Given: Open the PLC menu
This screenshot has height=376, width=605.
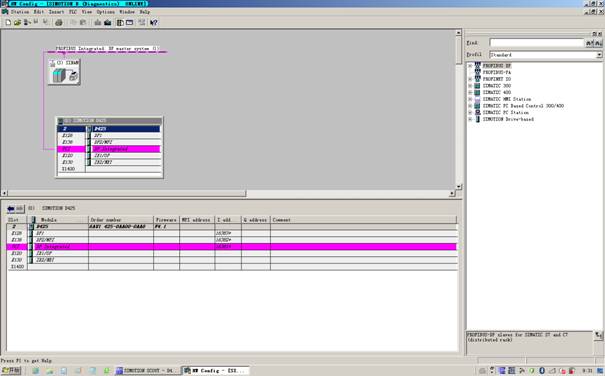Looking at the screenshot, I should tap(73, 12).
